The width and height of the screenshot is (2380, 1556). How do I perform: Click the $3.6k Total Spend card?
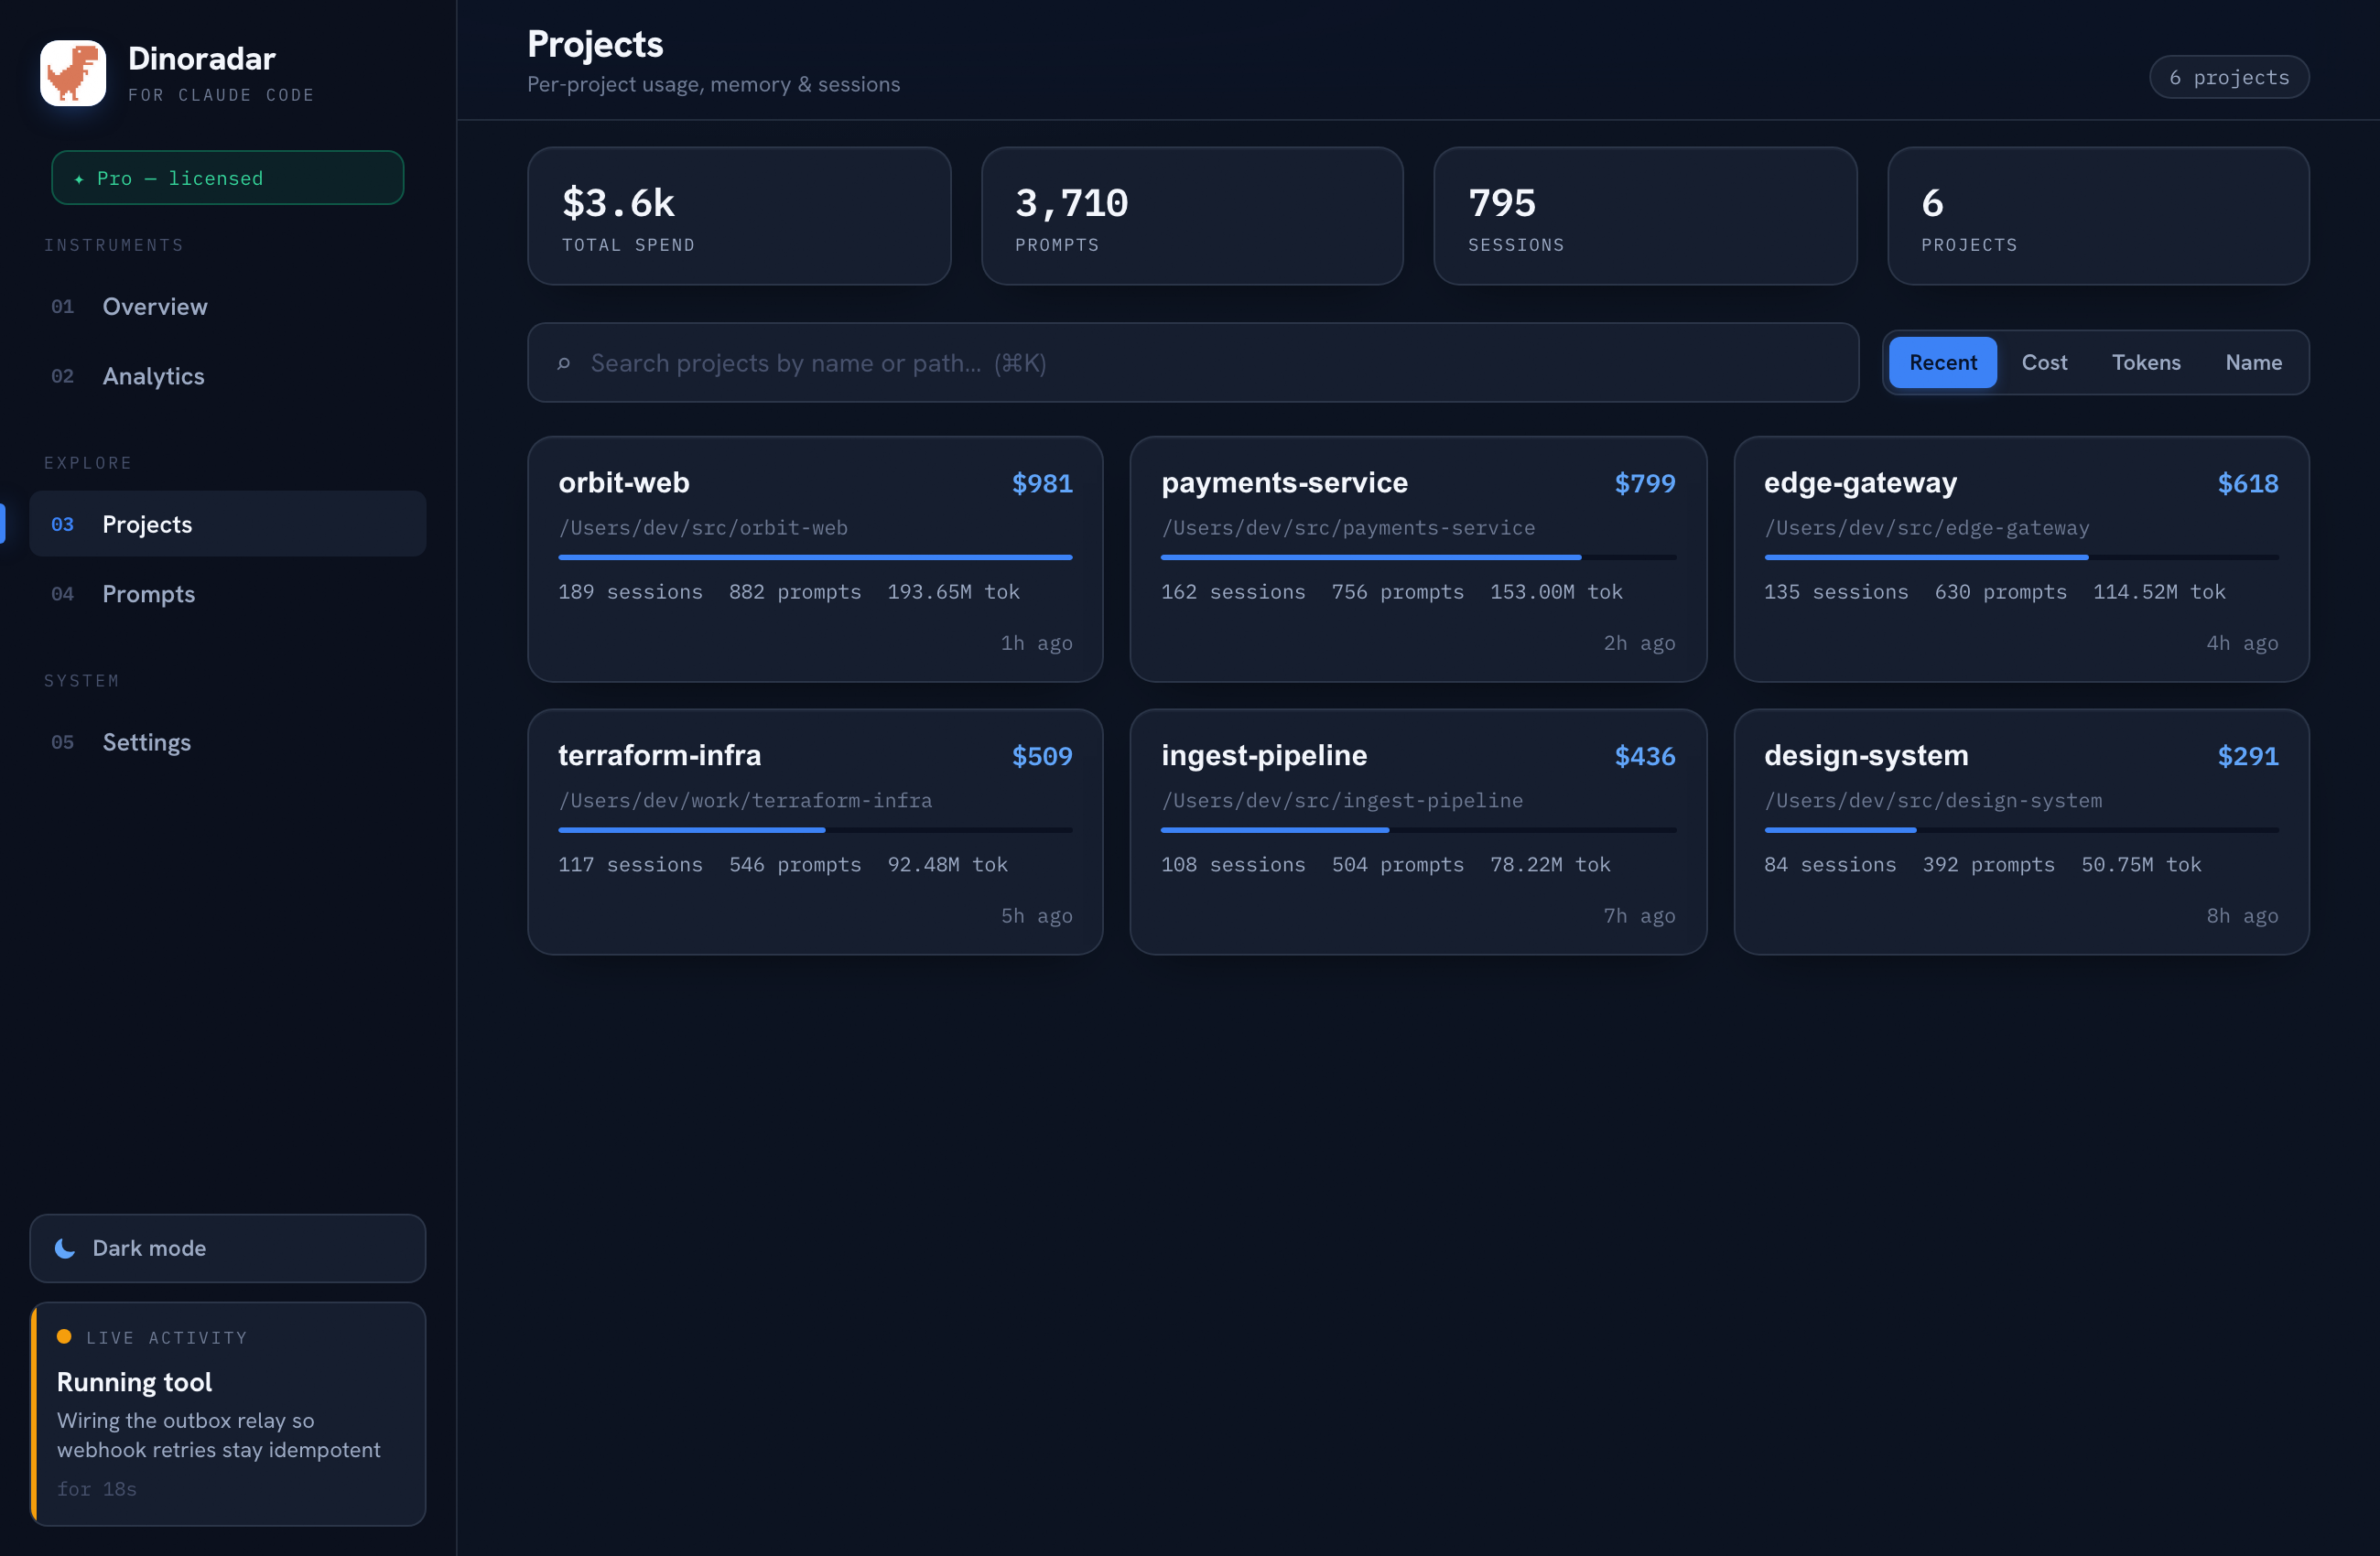pyautogui.click(x=739, y=216)
